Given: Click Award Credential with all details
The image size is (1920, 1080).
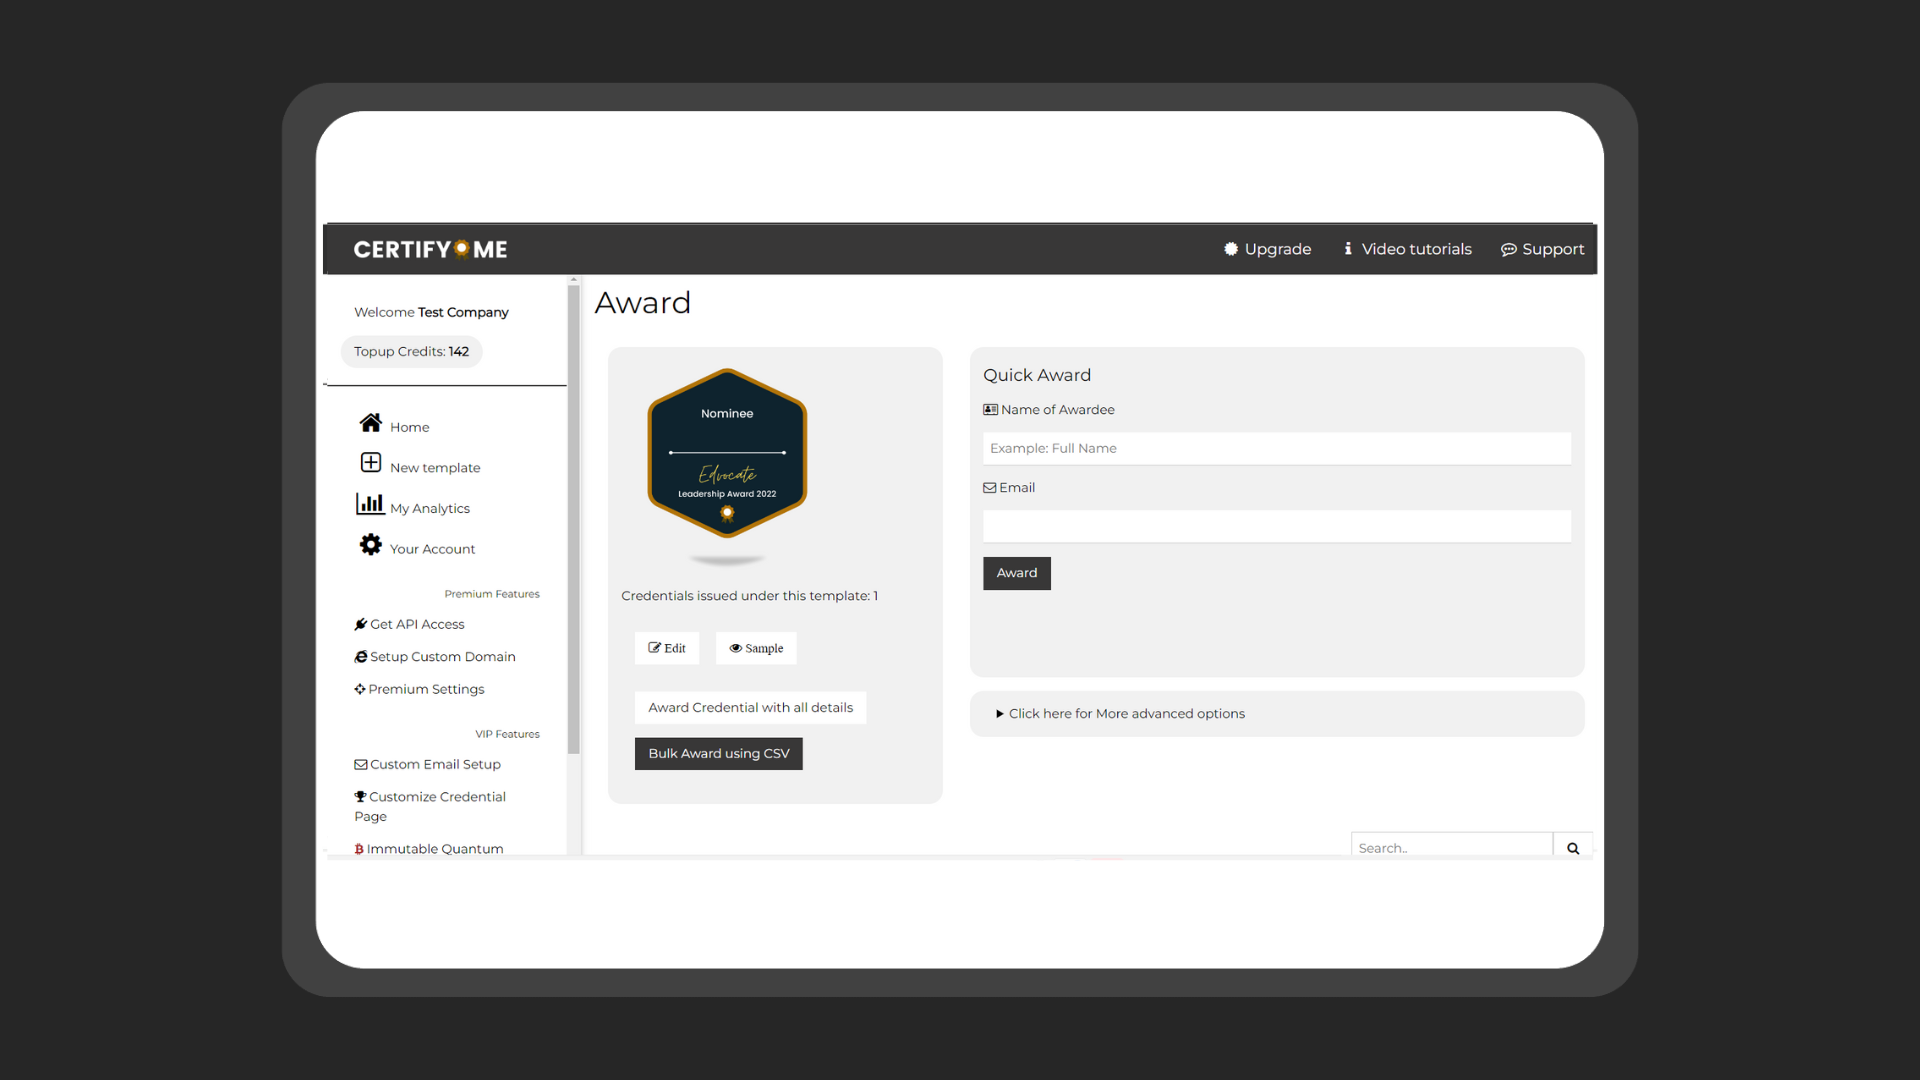Looking at the screenshot, I should click(750, 708).
